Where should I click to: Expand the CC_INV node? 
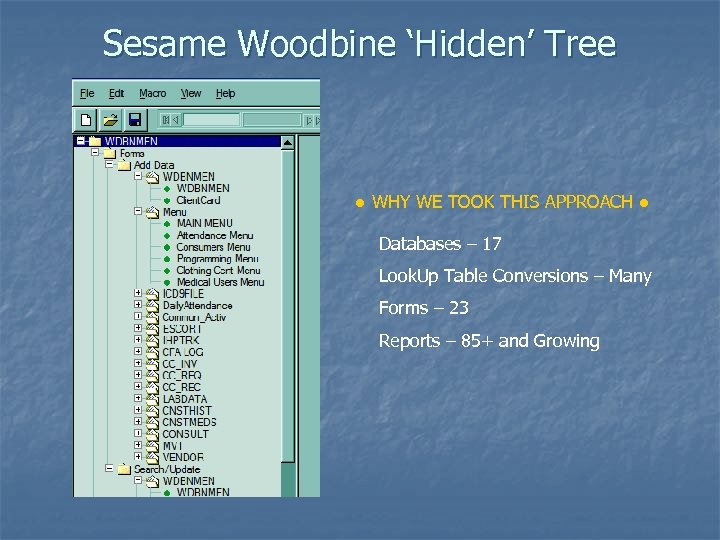tap(138, 363)
